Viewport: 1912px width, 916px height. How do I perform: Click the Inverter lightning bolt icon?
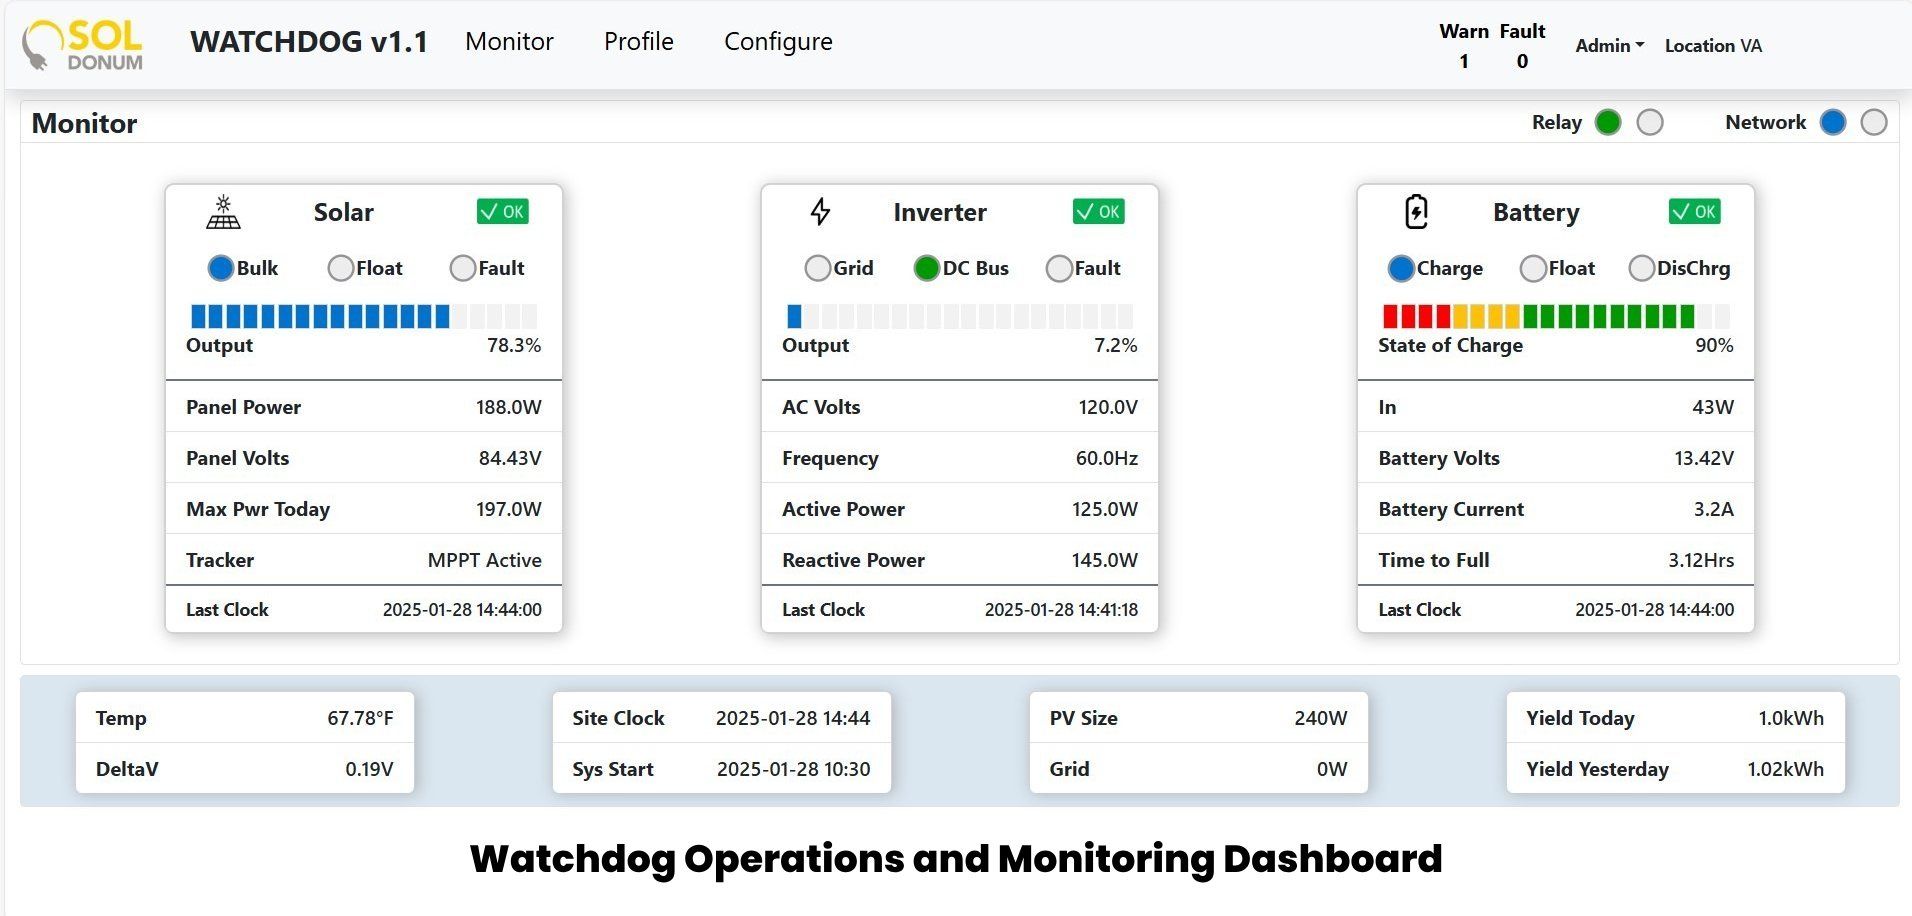tap(820, 212)
